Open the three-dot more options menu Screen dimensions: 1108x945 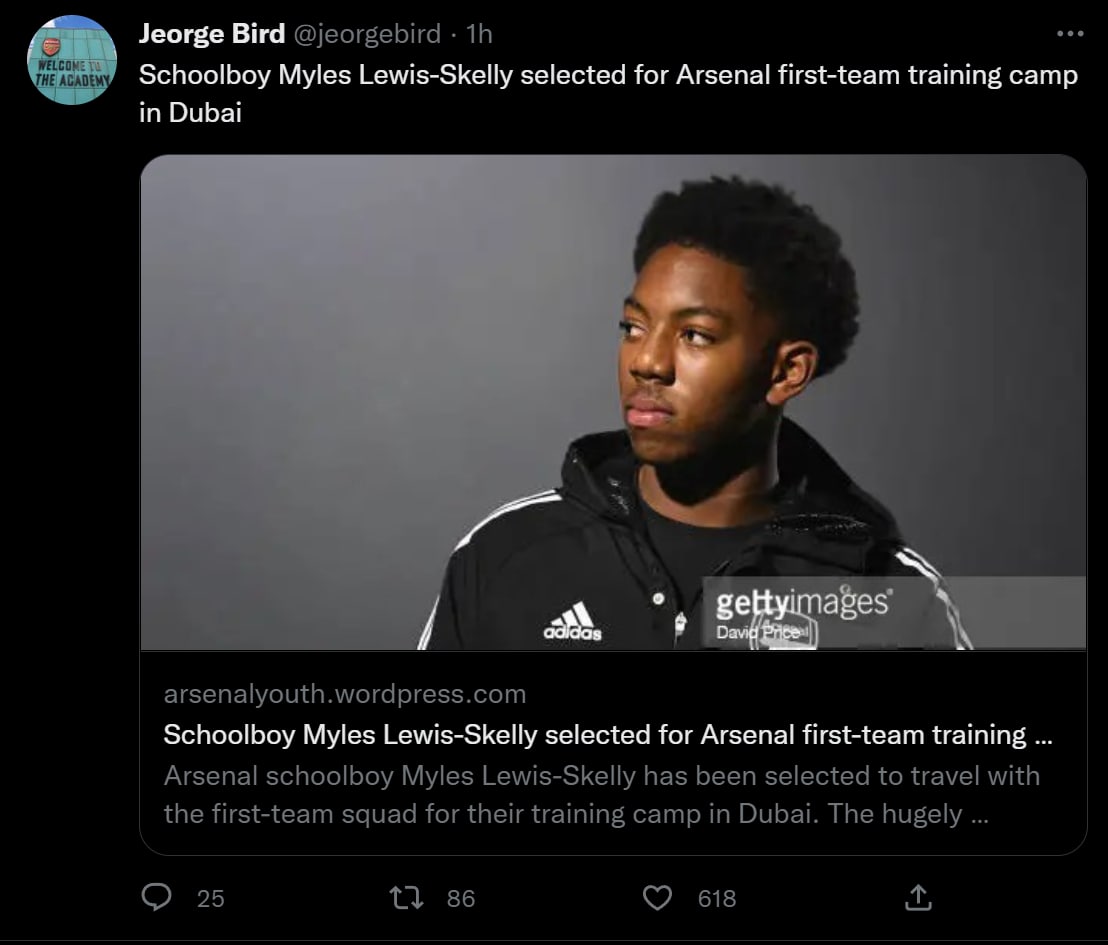1069,34
